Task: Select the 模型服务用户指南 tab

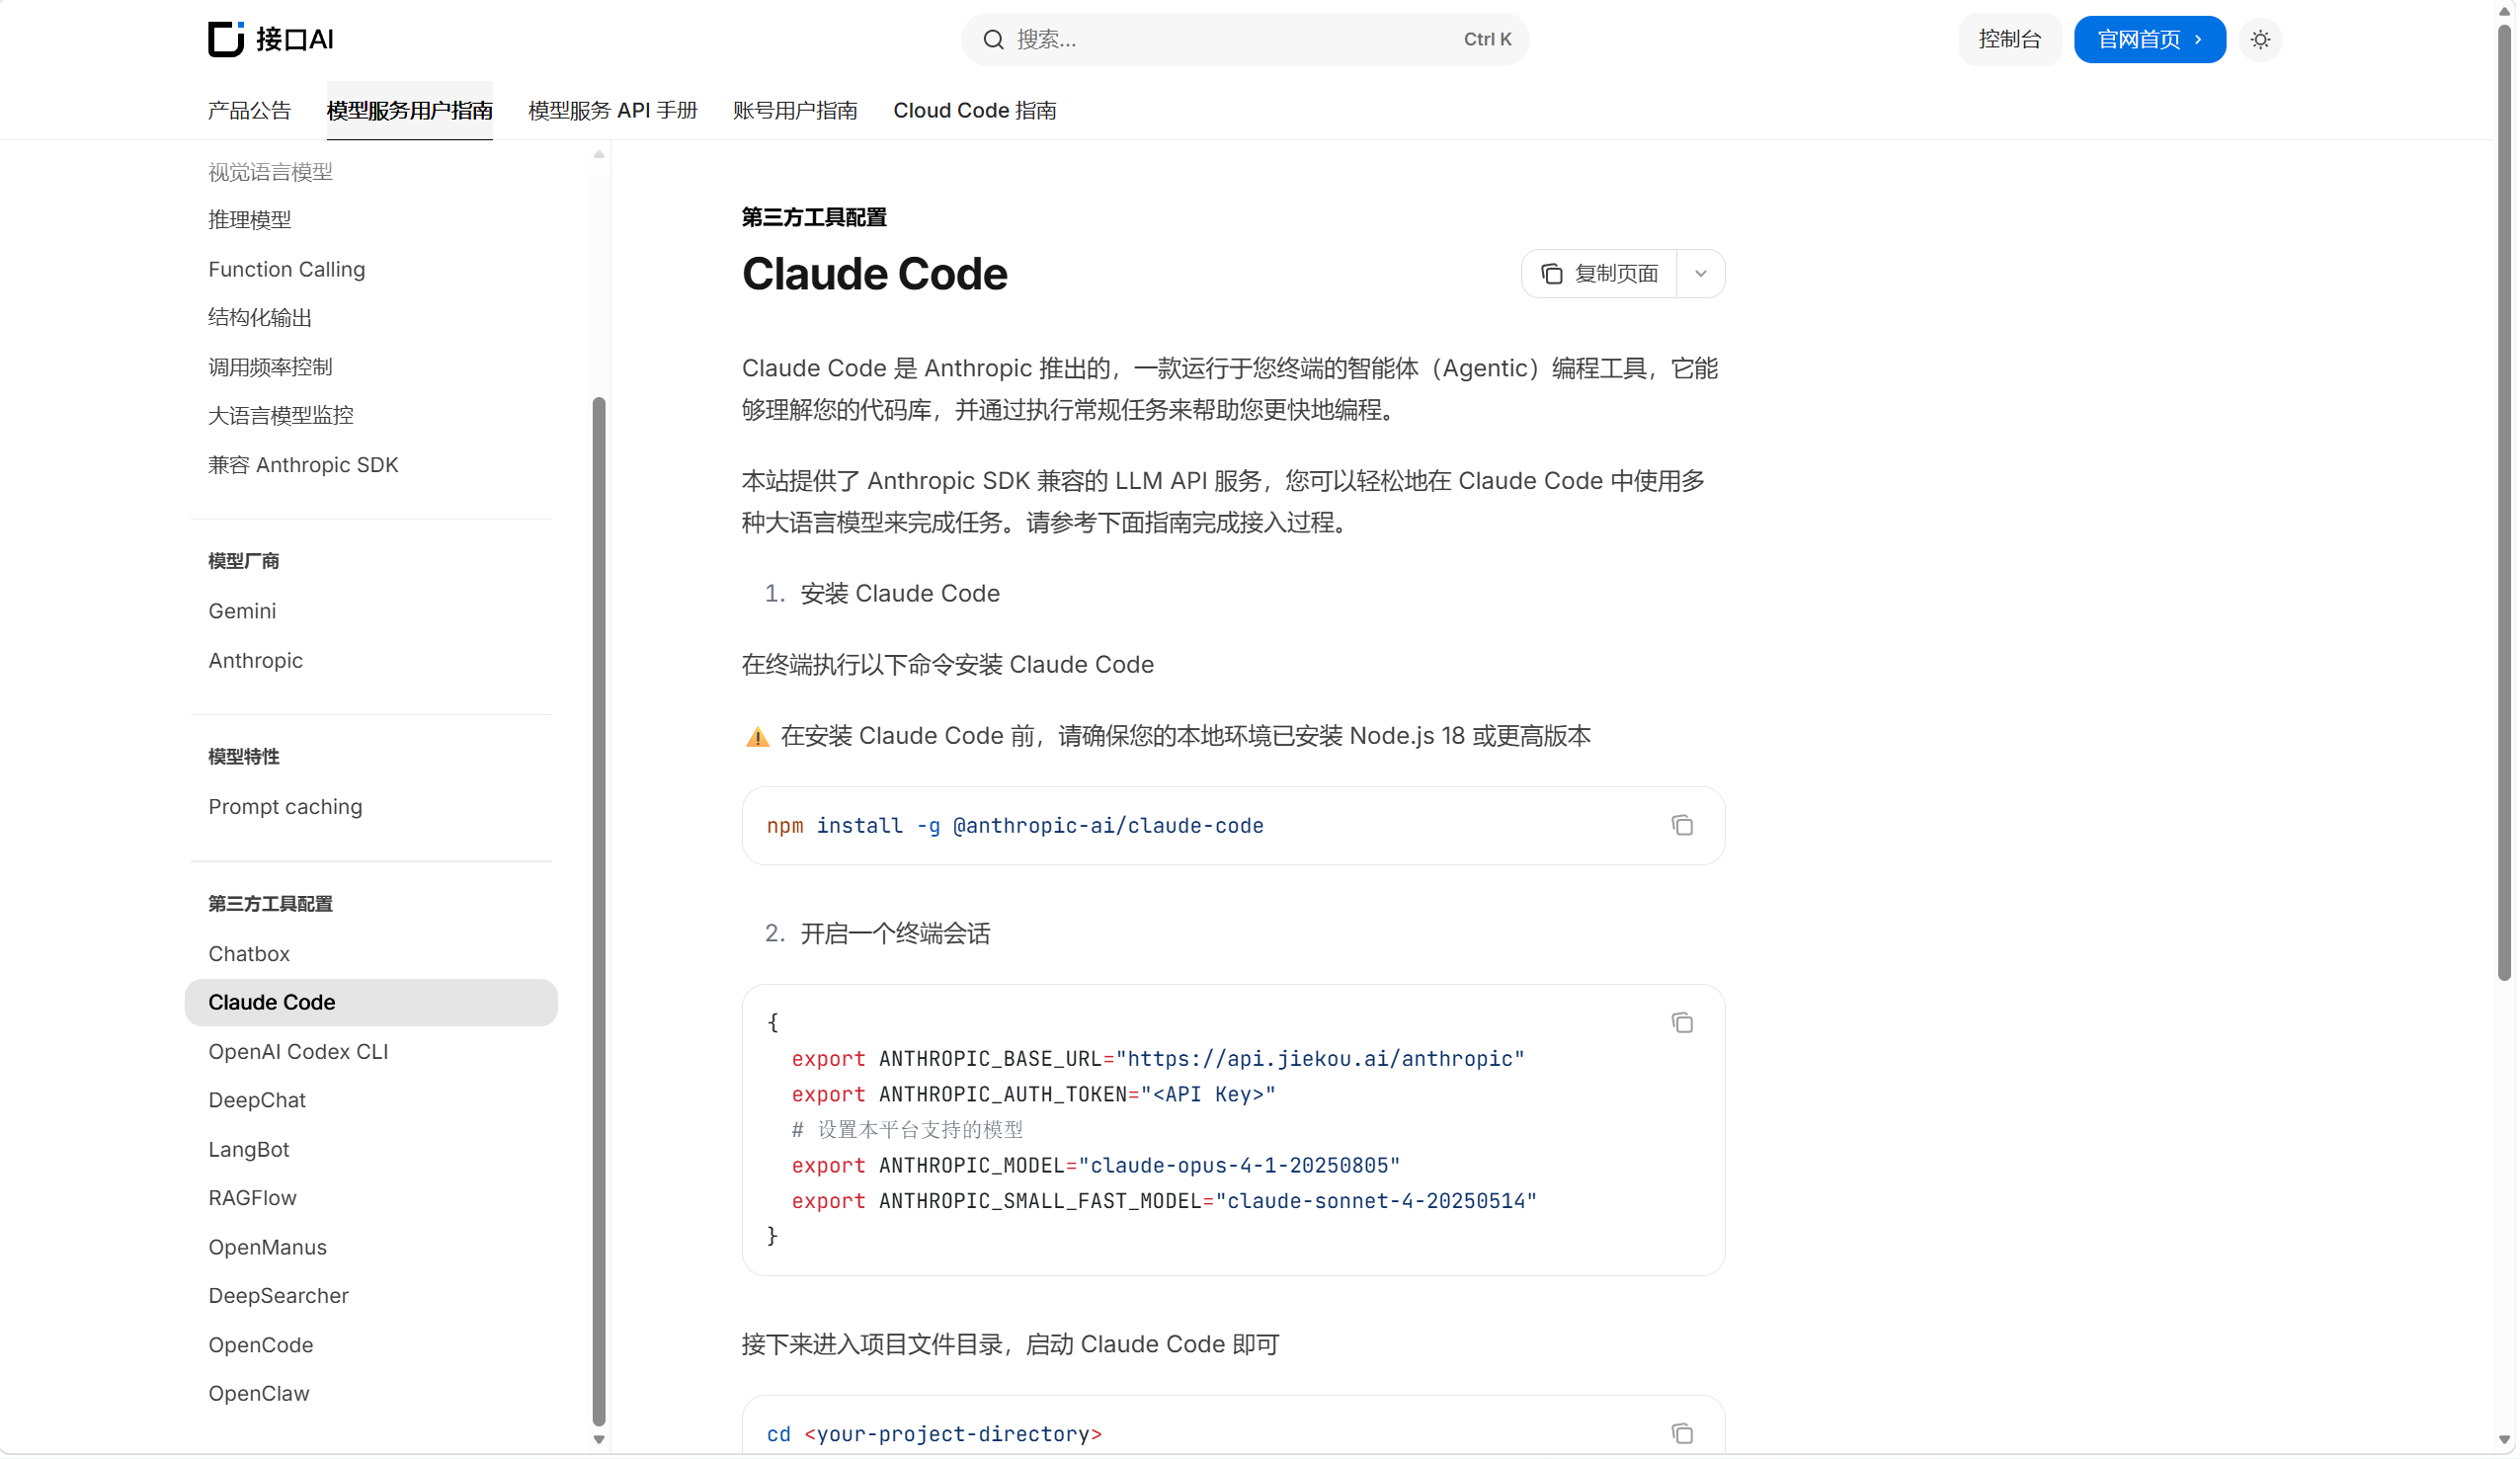Action: 410,111
